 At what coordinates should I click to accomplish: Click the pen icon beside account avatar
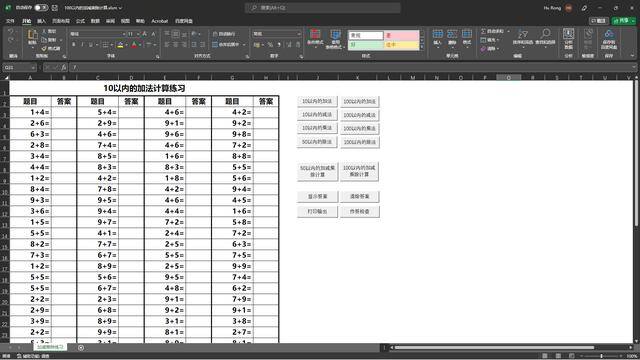point(584,8)
